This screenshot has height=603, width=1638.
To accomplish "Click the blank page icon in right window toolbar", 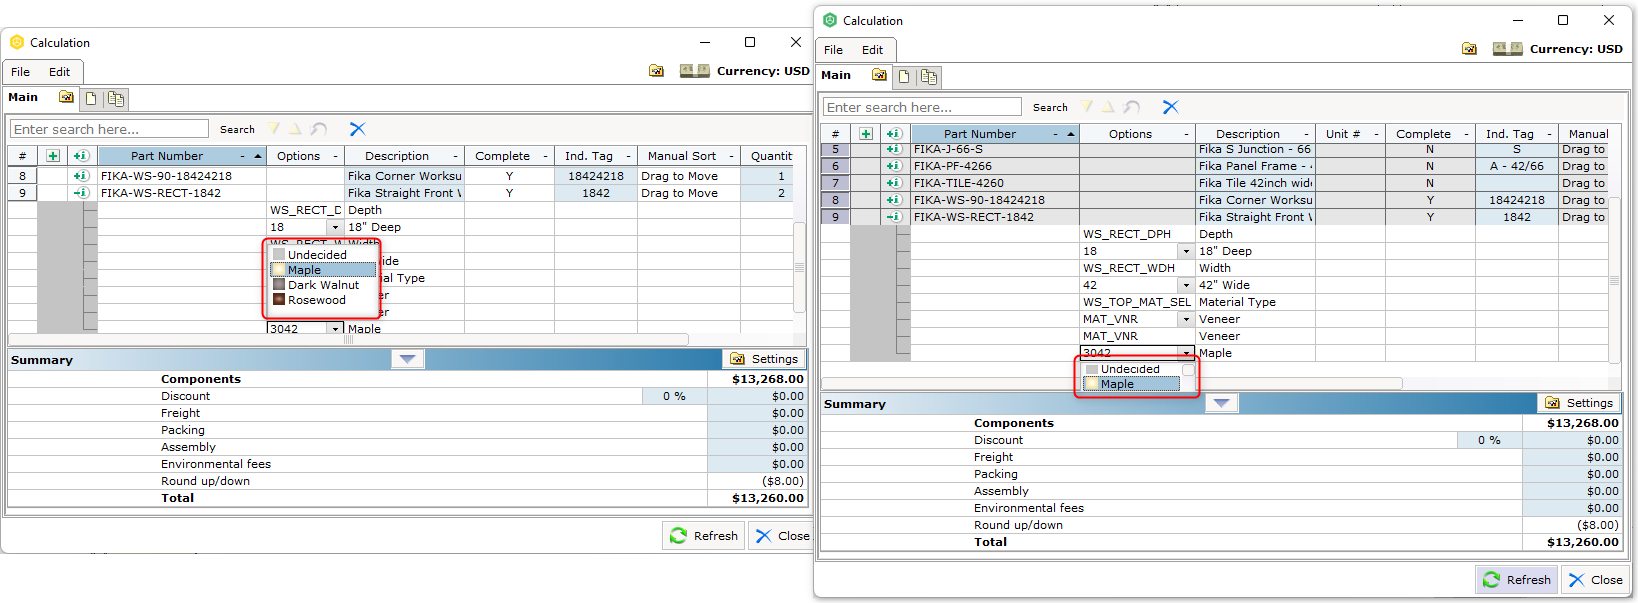I will pyautogui.click(x=904, y=77).
